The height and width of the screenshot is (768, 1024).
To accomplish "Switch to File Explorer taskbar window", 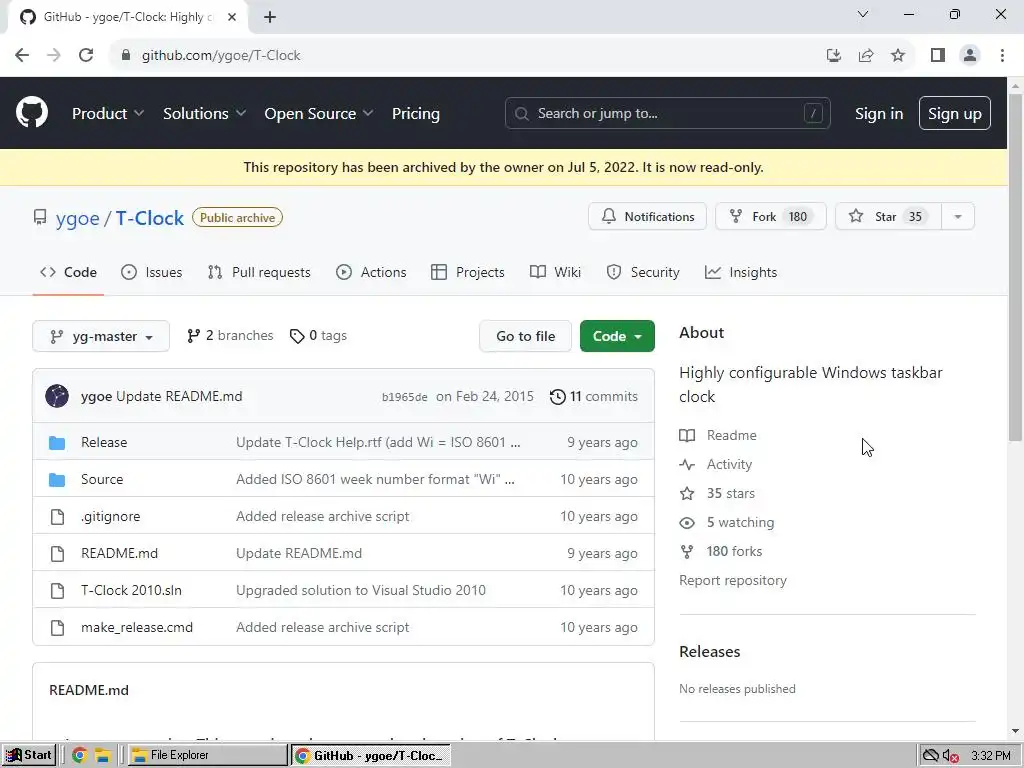I will pyautogui.click(x=208, y=755).
